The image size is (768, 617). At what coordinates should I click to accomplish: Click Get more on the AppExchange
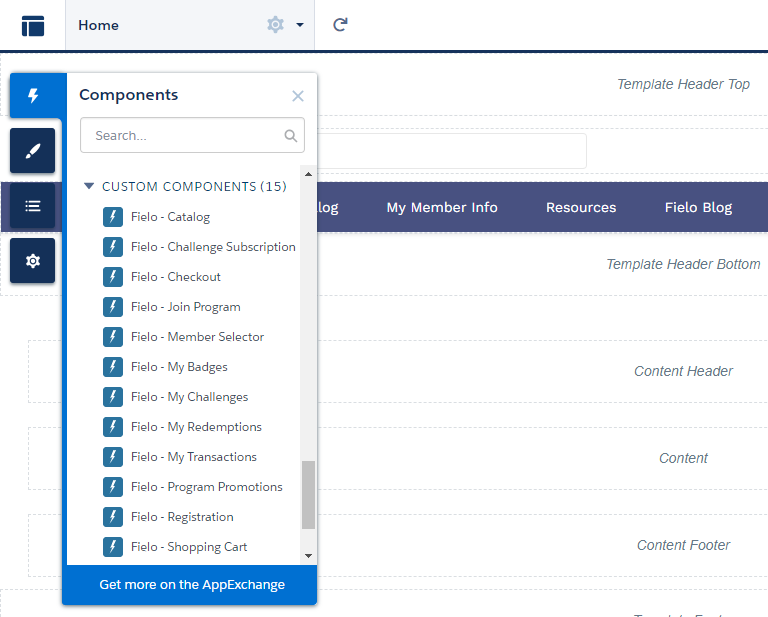pyautogui.click(x=190, y=585)
